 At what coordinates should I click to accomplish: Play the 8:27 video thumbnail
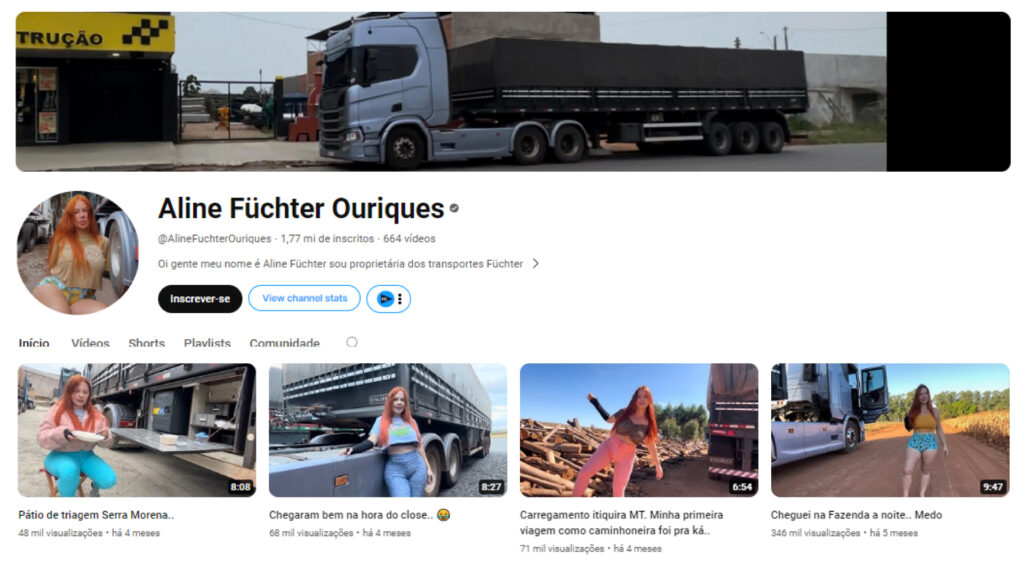click(x=388, y=430)
